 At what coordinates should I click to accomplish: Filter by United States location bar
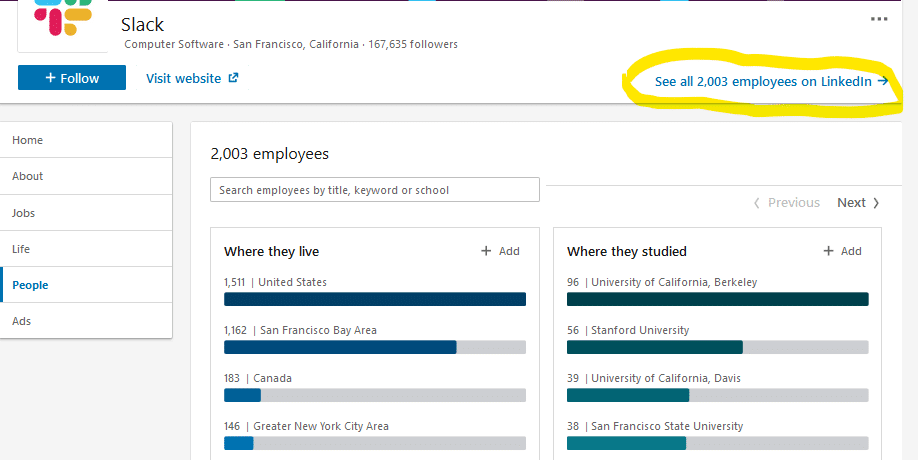click(x=375, y=299)
